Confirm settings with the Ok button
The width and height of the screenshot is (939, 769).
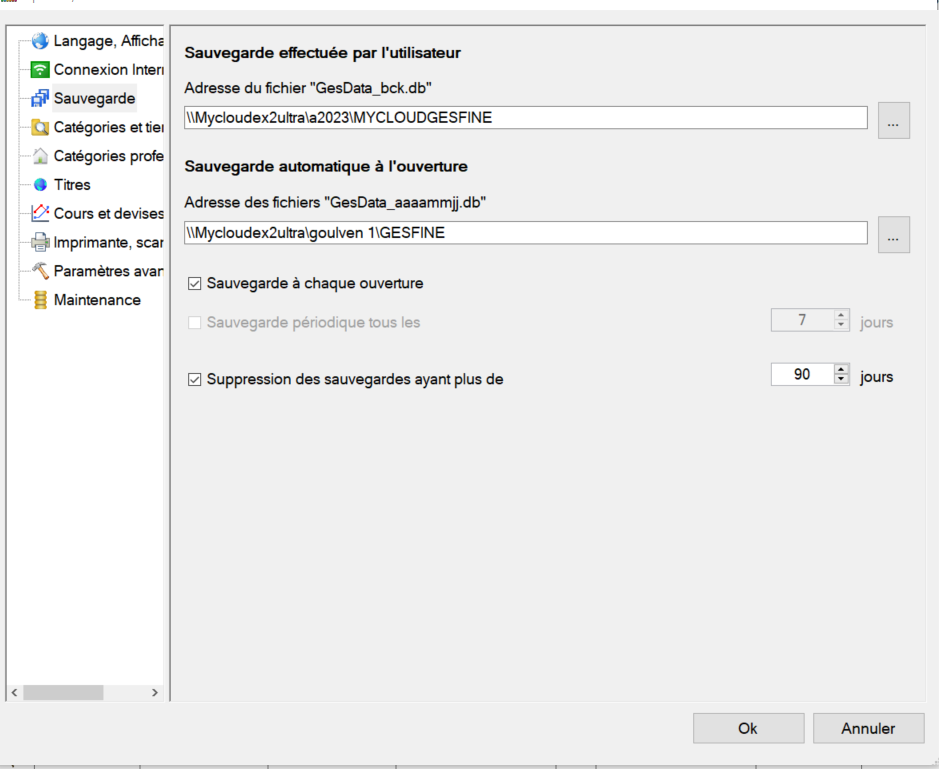[748, 728]
